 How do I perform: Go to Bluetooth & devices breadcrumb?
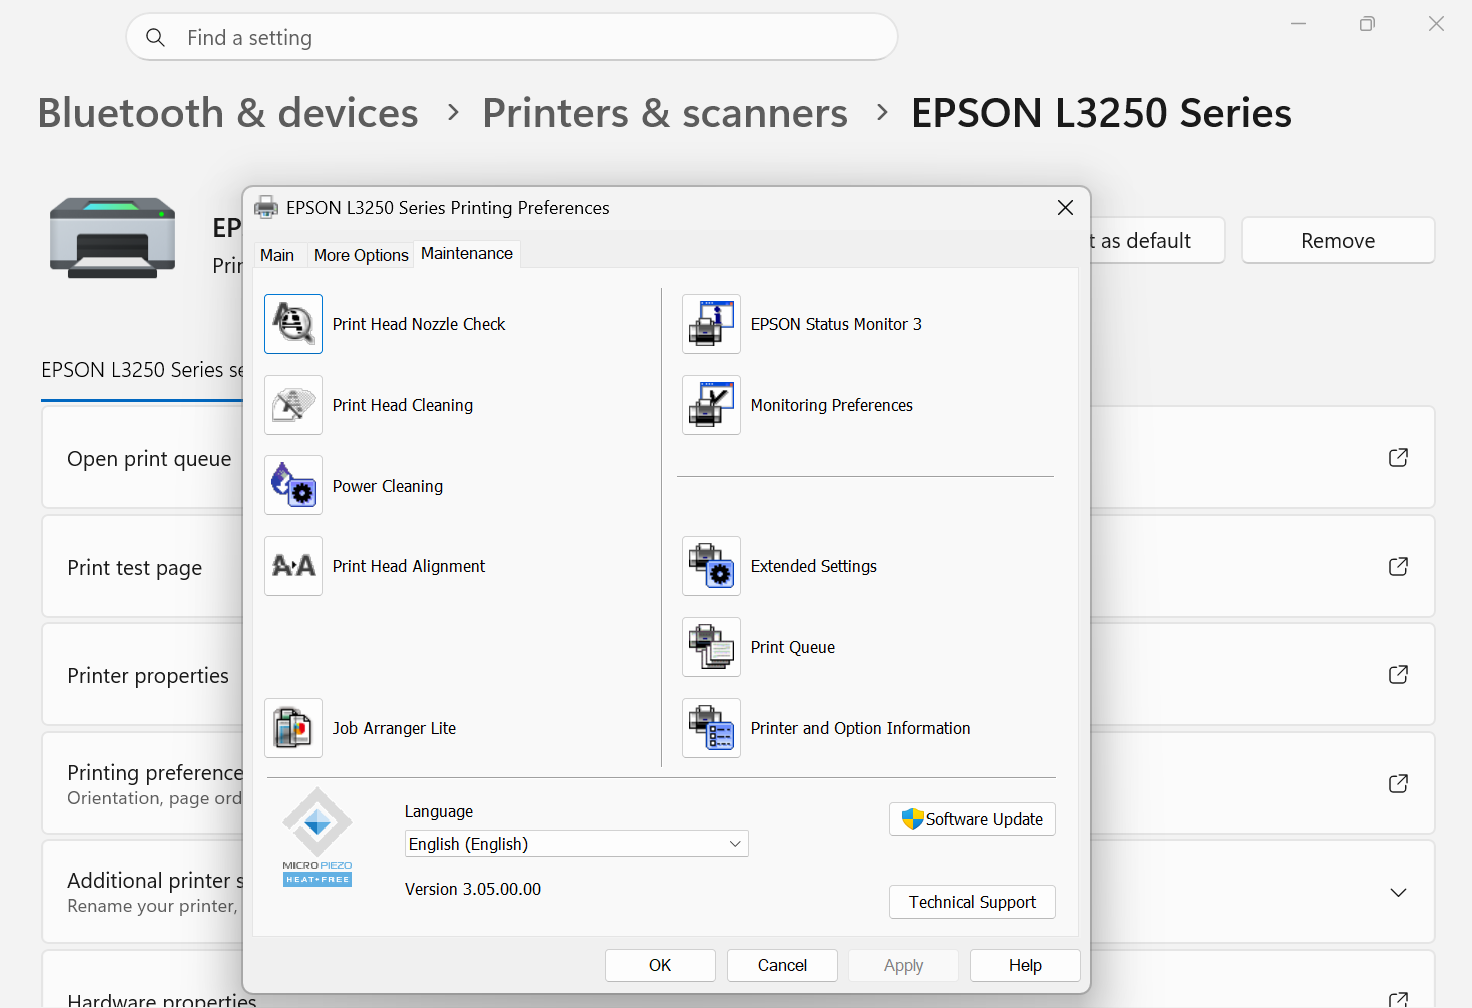pos(228,113)
